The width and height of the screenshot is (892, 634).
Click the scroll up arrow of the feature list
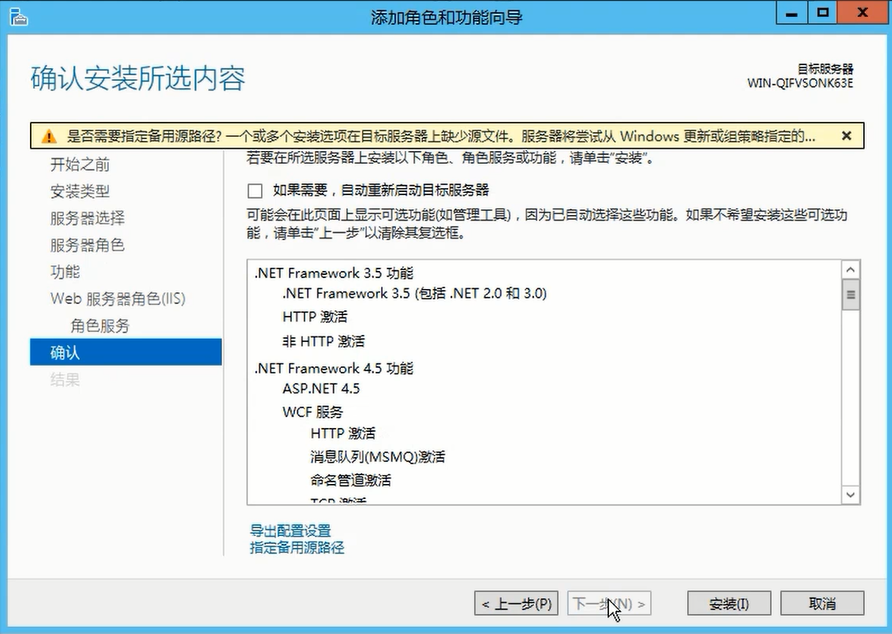(850, 270)
